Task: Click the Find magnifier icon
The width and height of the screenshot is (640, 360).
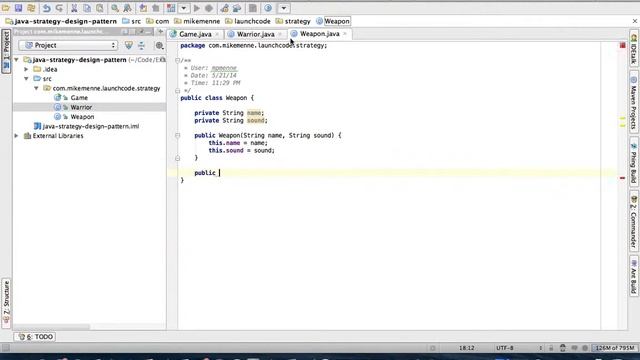Action: (115, 8)
